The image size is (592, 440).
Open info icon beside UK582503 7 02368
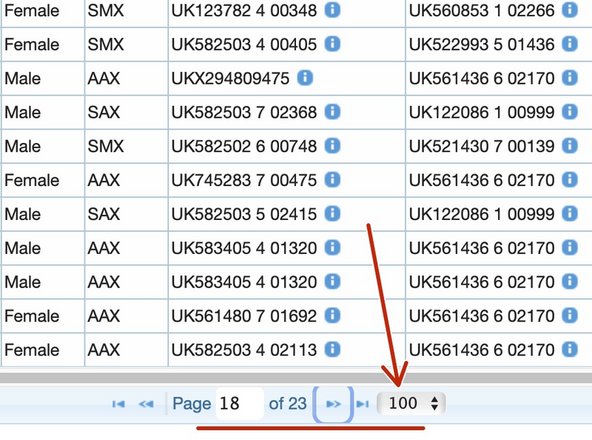click(x=333, y=112)
